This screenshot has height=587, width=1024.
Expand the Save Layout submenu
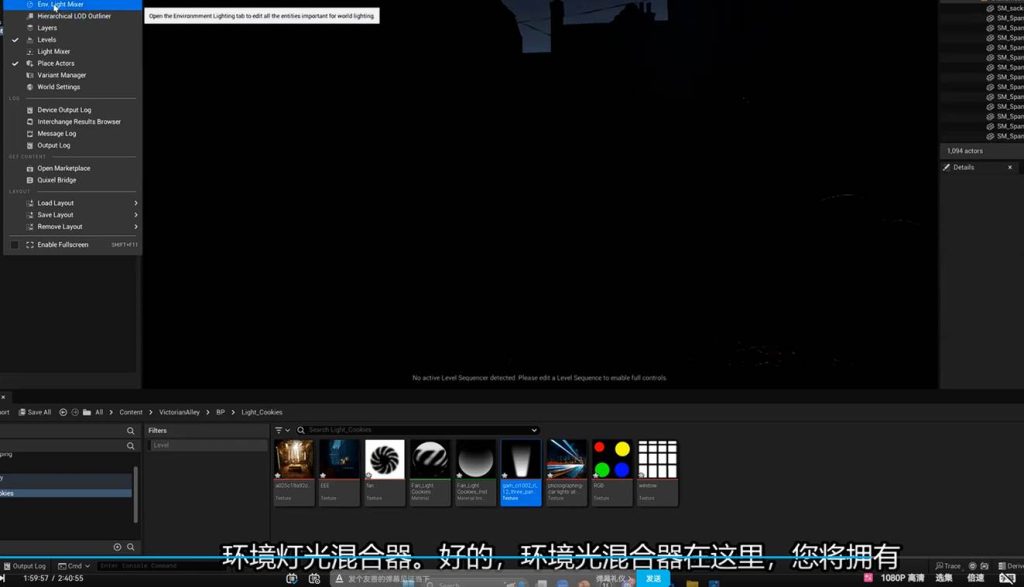tap(136, 215)
